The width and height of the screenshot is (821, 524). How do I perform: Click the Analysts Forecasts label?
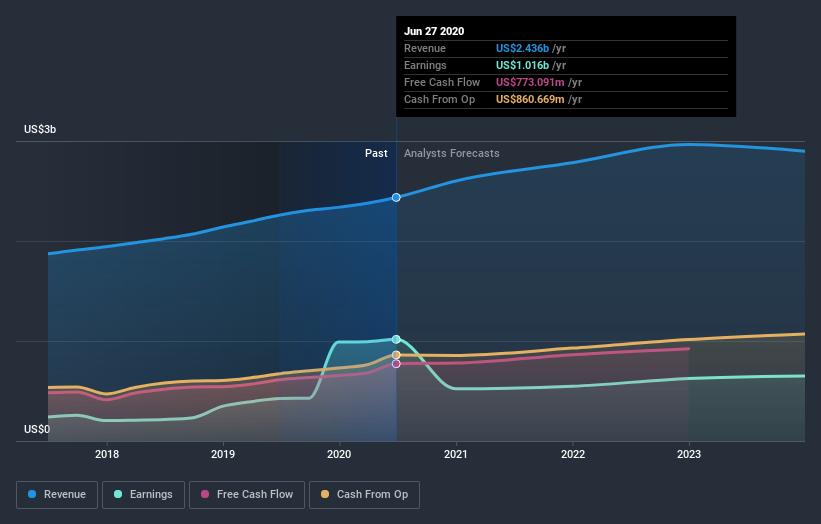tap(452, 153)
